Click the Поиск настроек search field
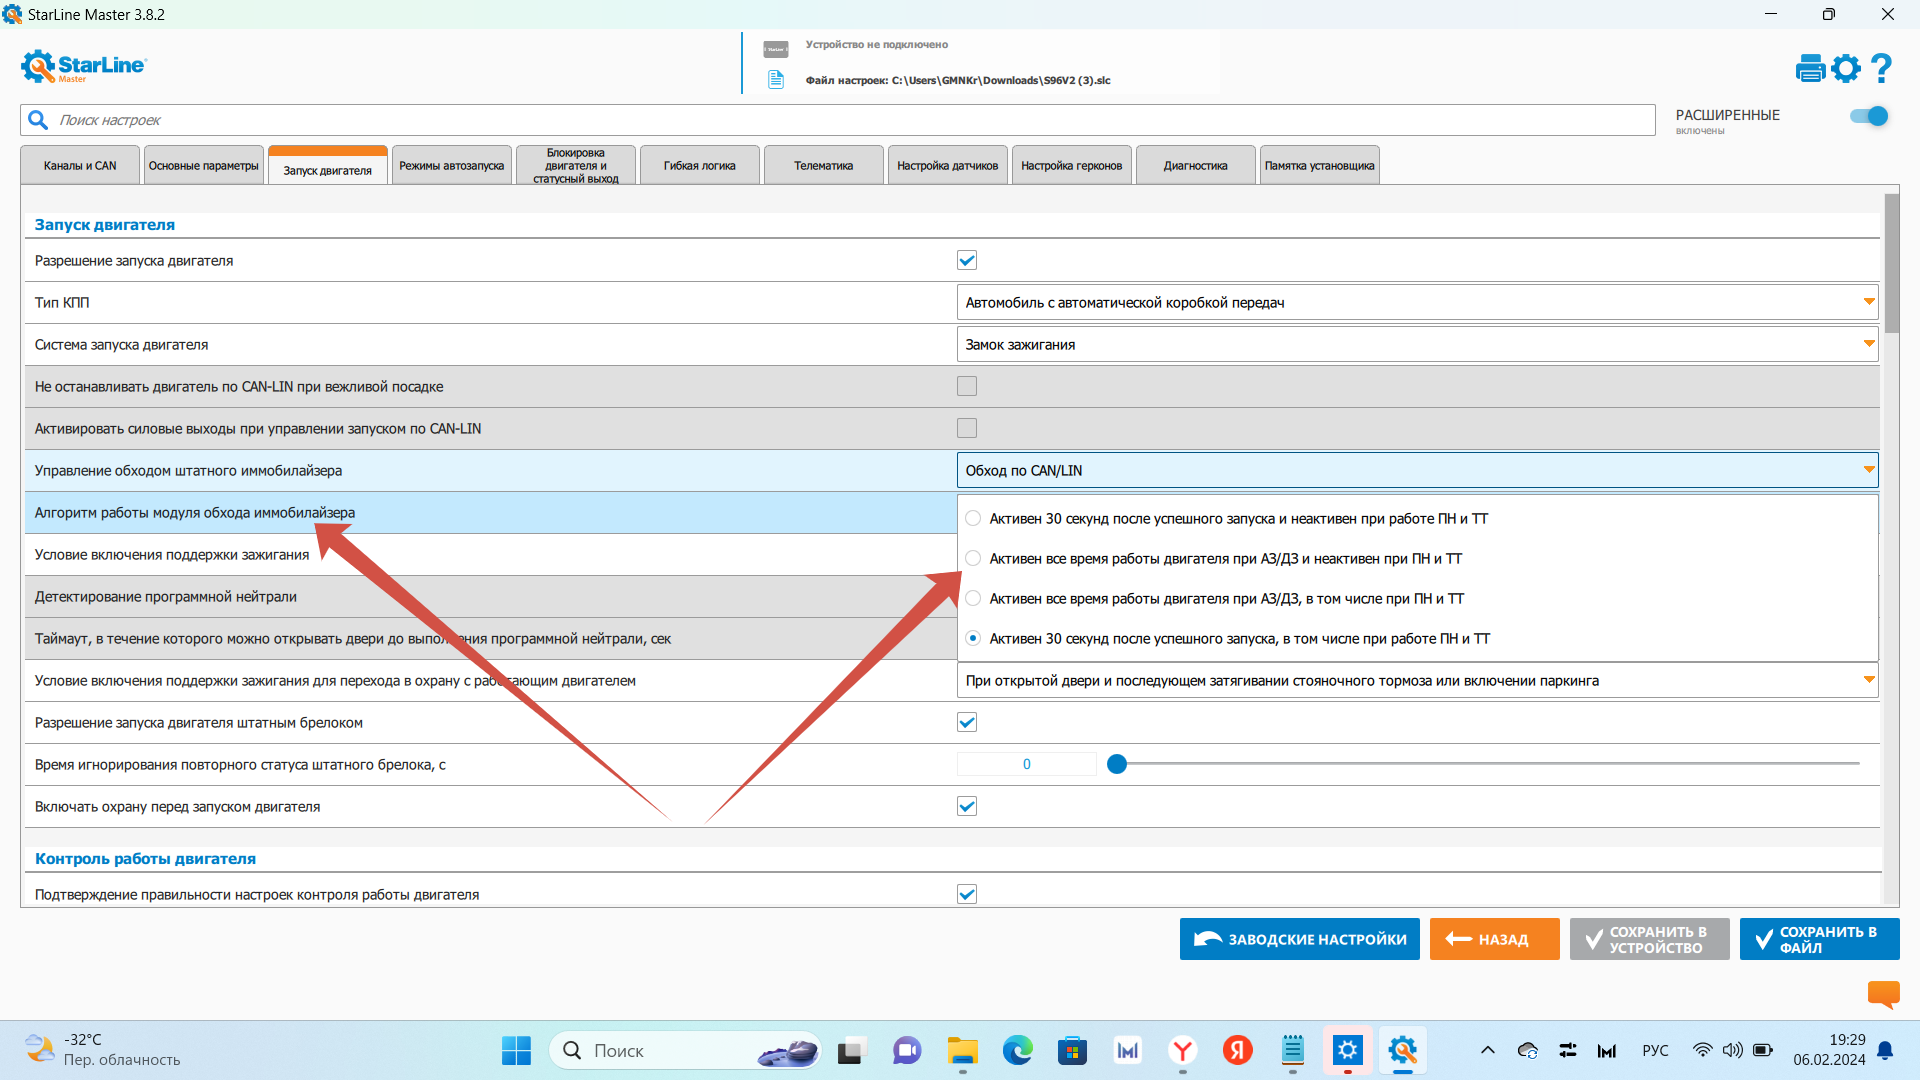 (838, 120)
